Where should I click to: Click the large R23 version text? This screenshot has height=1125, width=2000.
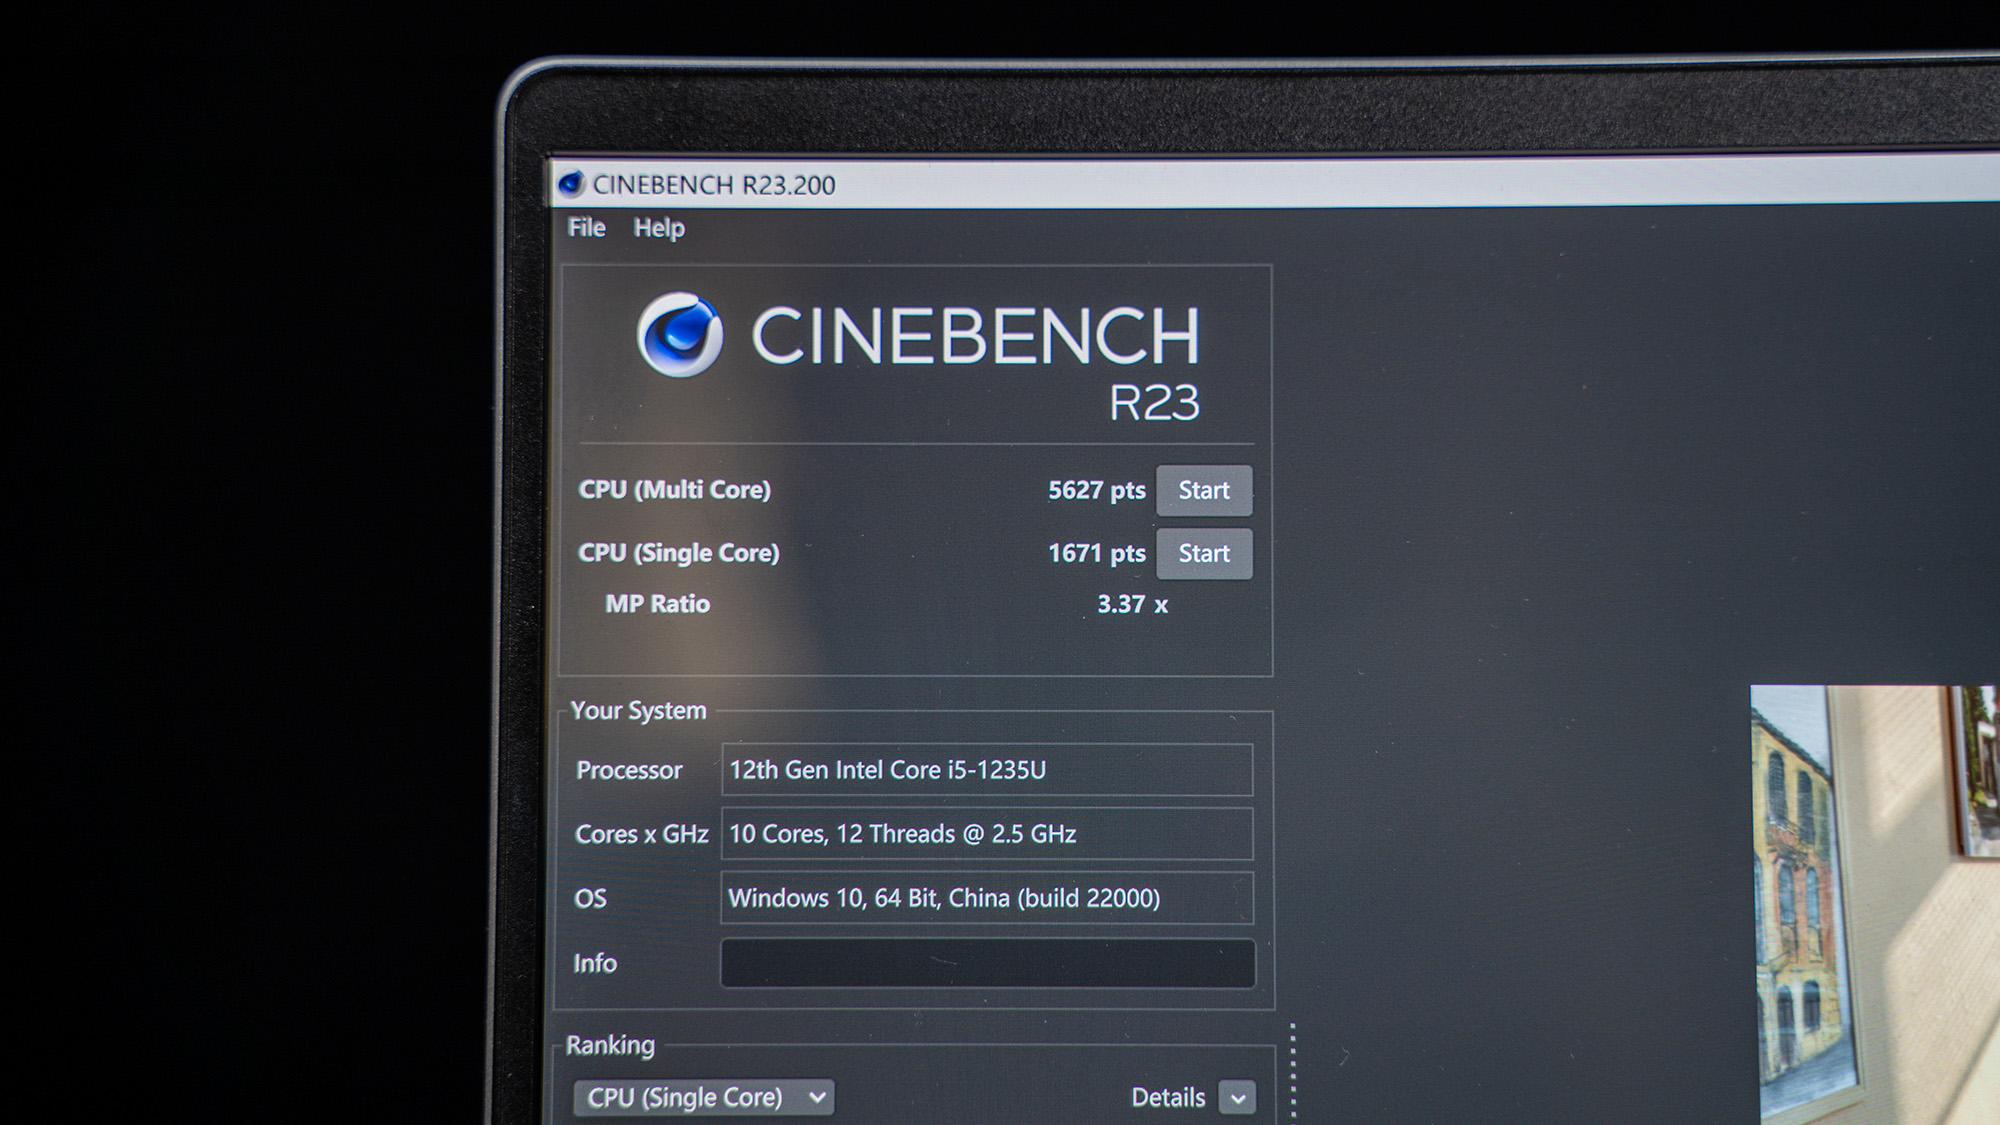point(1154,403)
